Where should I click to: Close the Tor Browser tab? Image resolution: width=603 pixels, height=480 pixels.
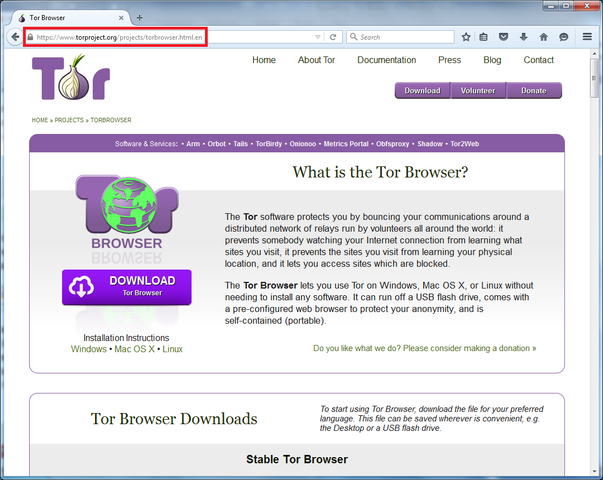[121, 18]
